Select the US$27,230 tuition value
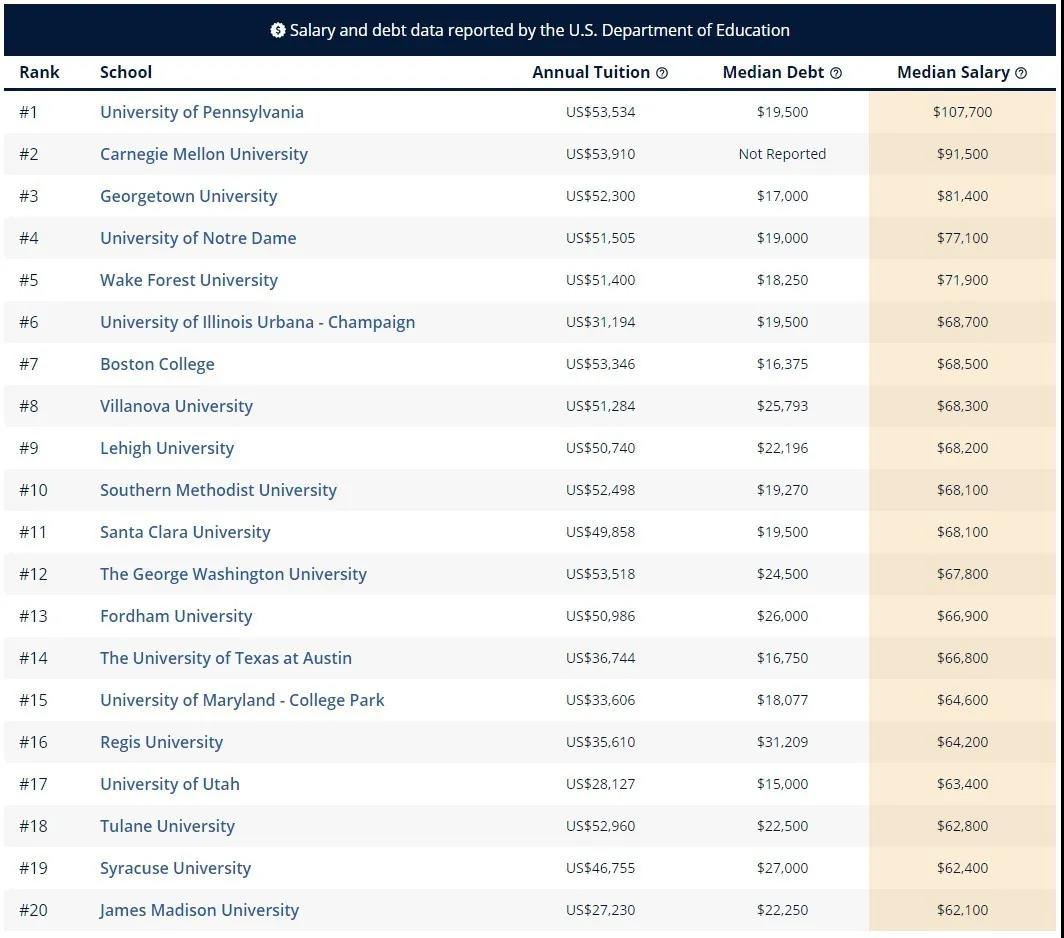1064x938 pixels. coord(601,911)
